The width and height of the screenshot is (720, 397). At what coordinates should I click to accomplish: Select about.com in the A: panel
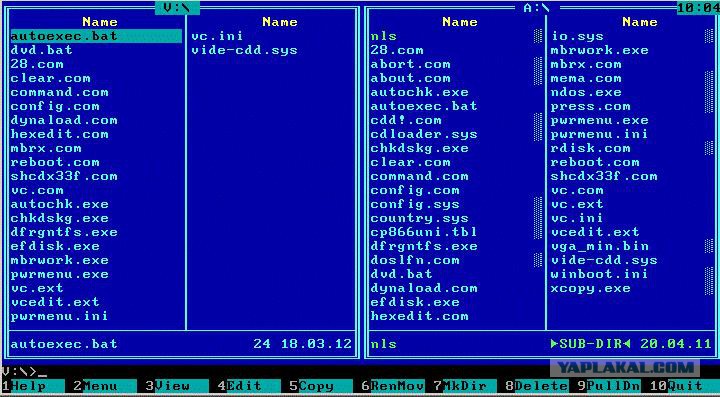(410, 78)
